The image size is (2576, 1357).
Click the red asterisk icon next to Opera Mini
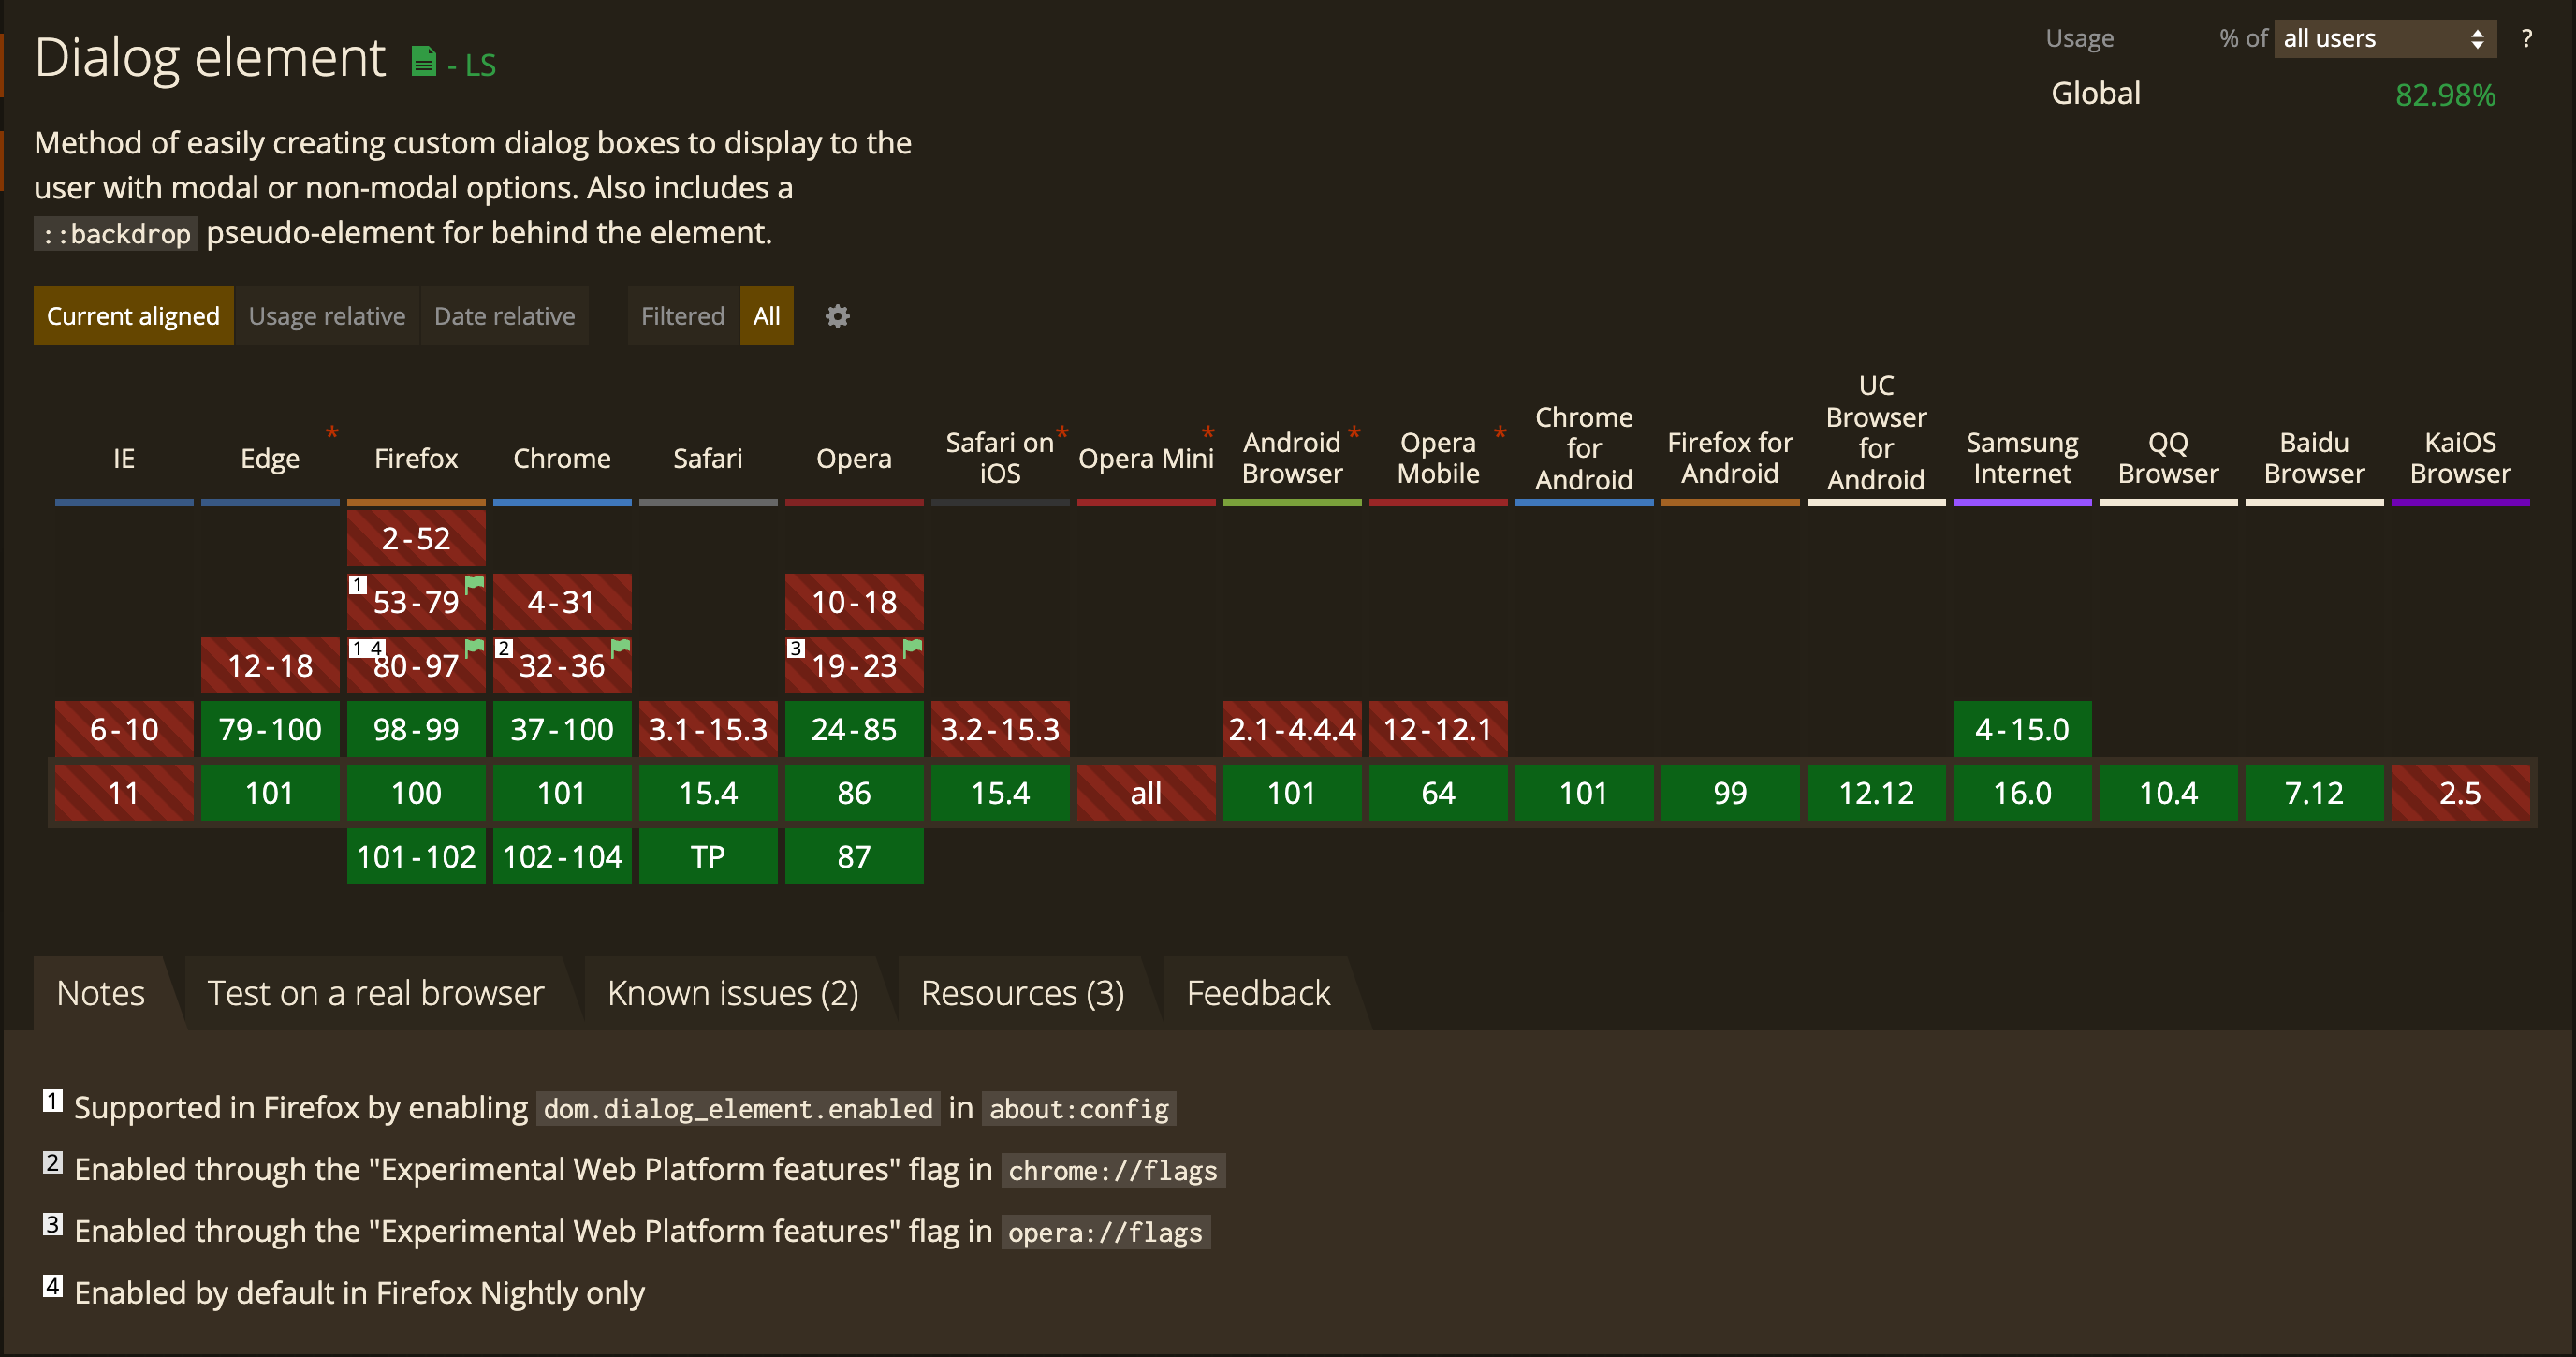1207,429
